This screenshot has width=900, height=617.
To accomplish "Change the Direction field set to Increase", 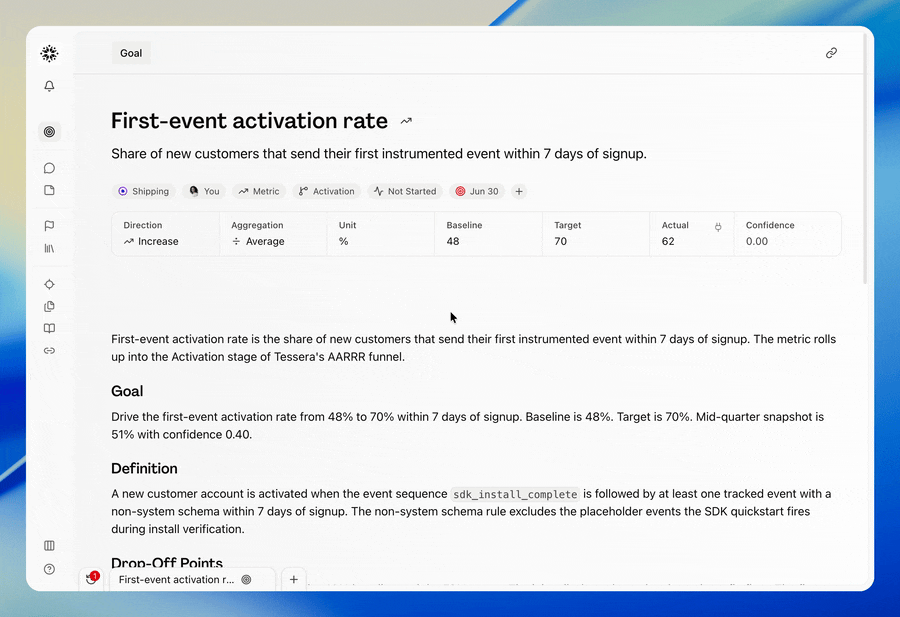I will 165,234.
